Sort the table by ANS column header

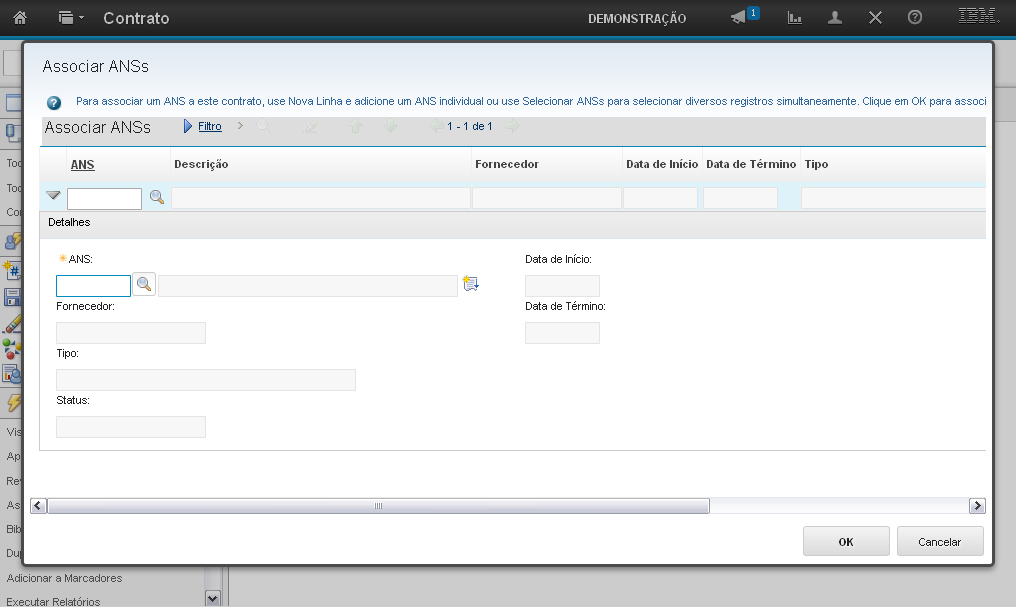[82, 164]
